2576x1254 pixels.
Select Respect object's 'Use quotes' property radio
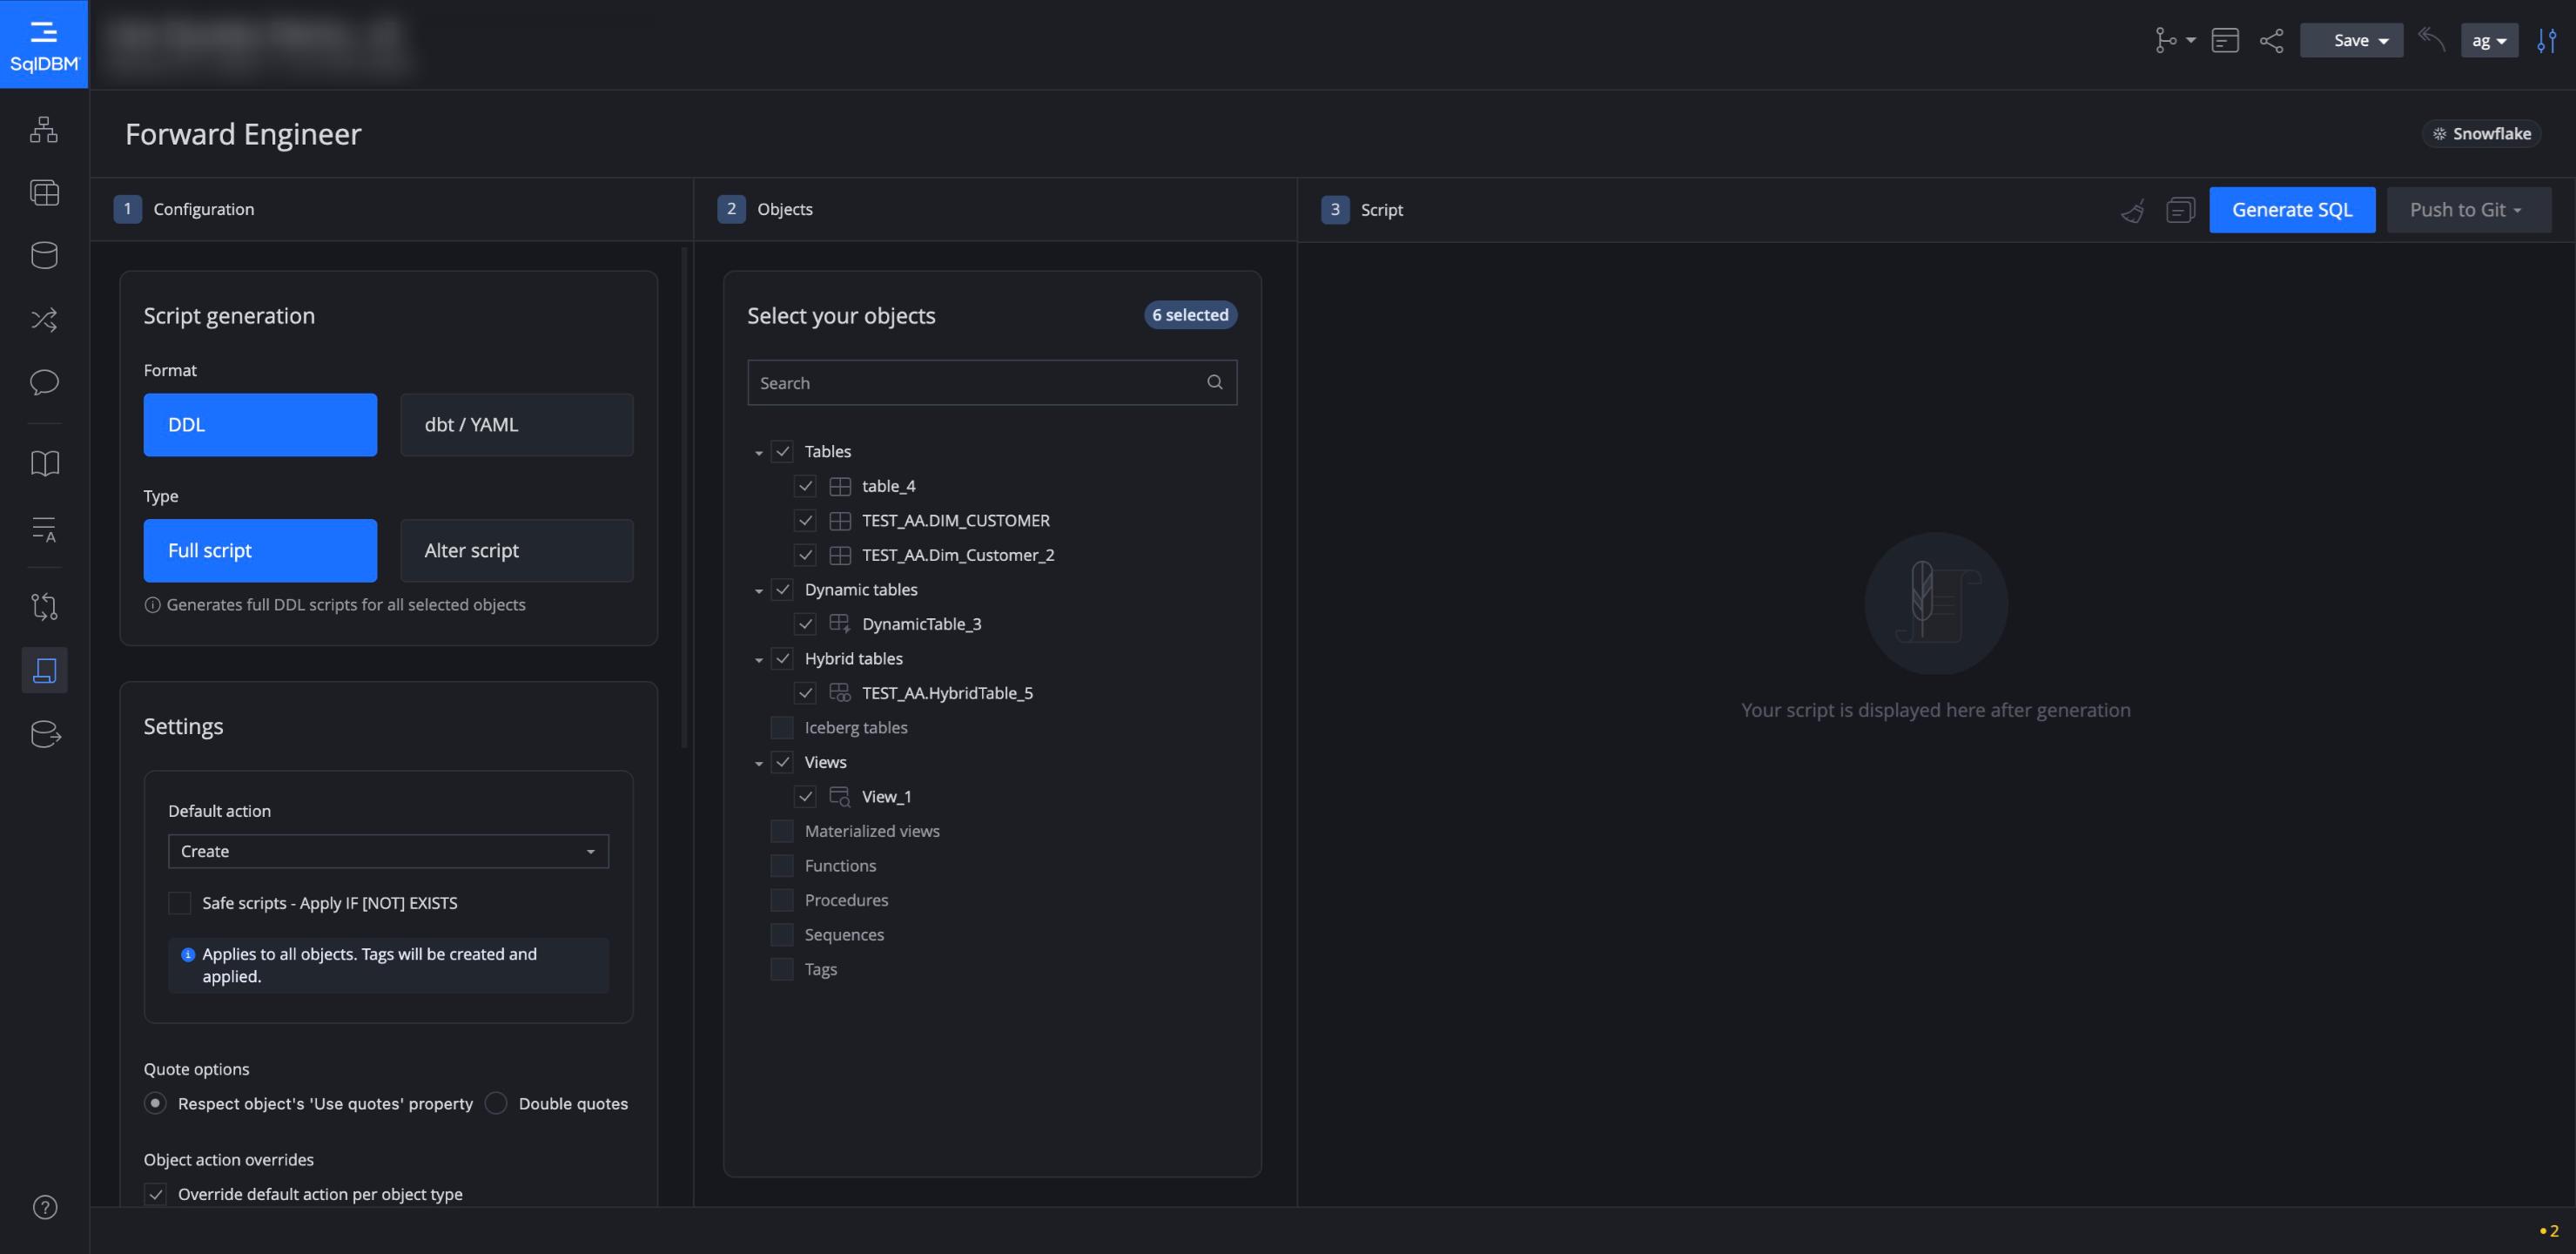[155, 1103]
